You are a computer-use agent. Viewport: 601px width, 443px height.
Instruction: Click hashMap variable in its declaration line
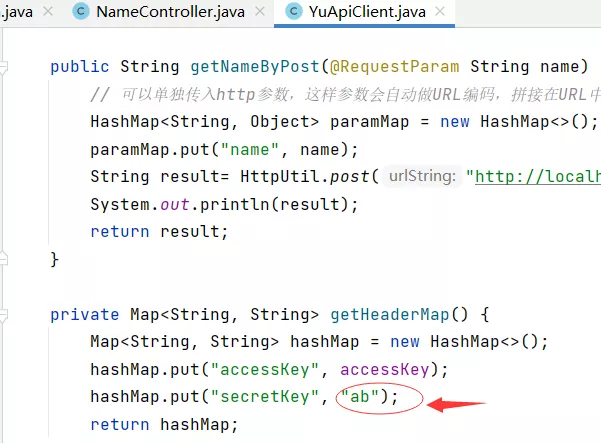325,341
